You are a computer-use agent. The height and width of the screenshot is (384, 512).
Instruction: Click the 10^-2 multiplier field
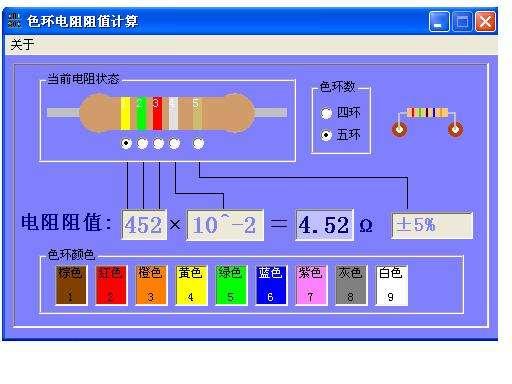click(225, 225)
